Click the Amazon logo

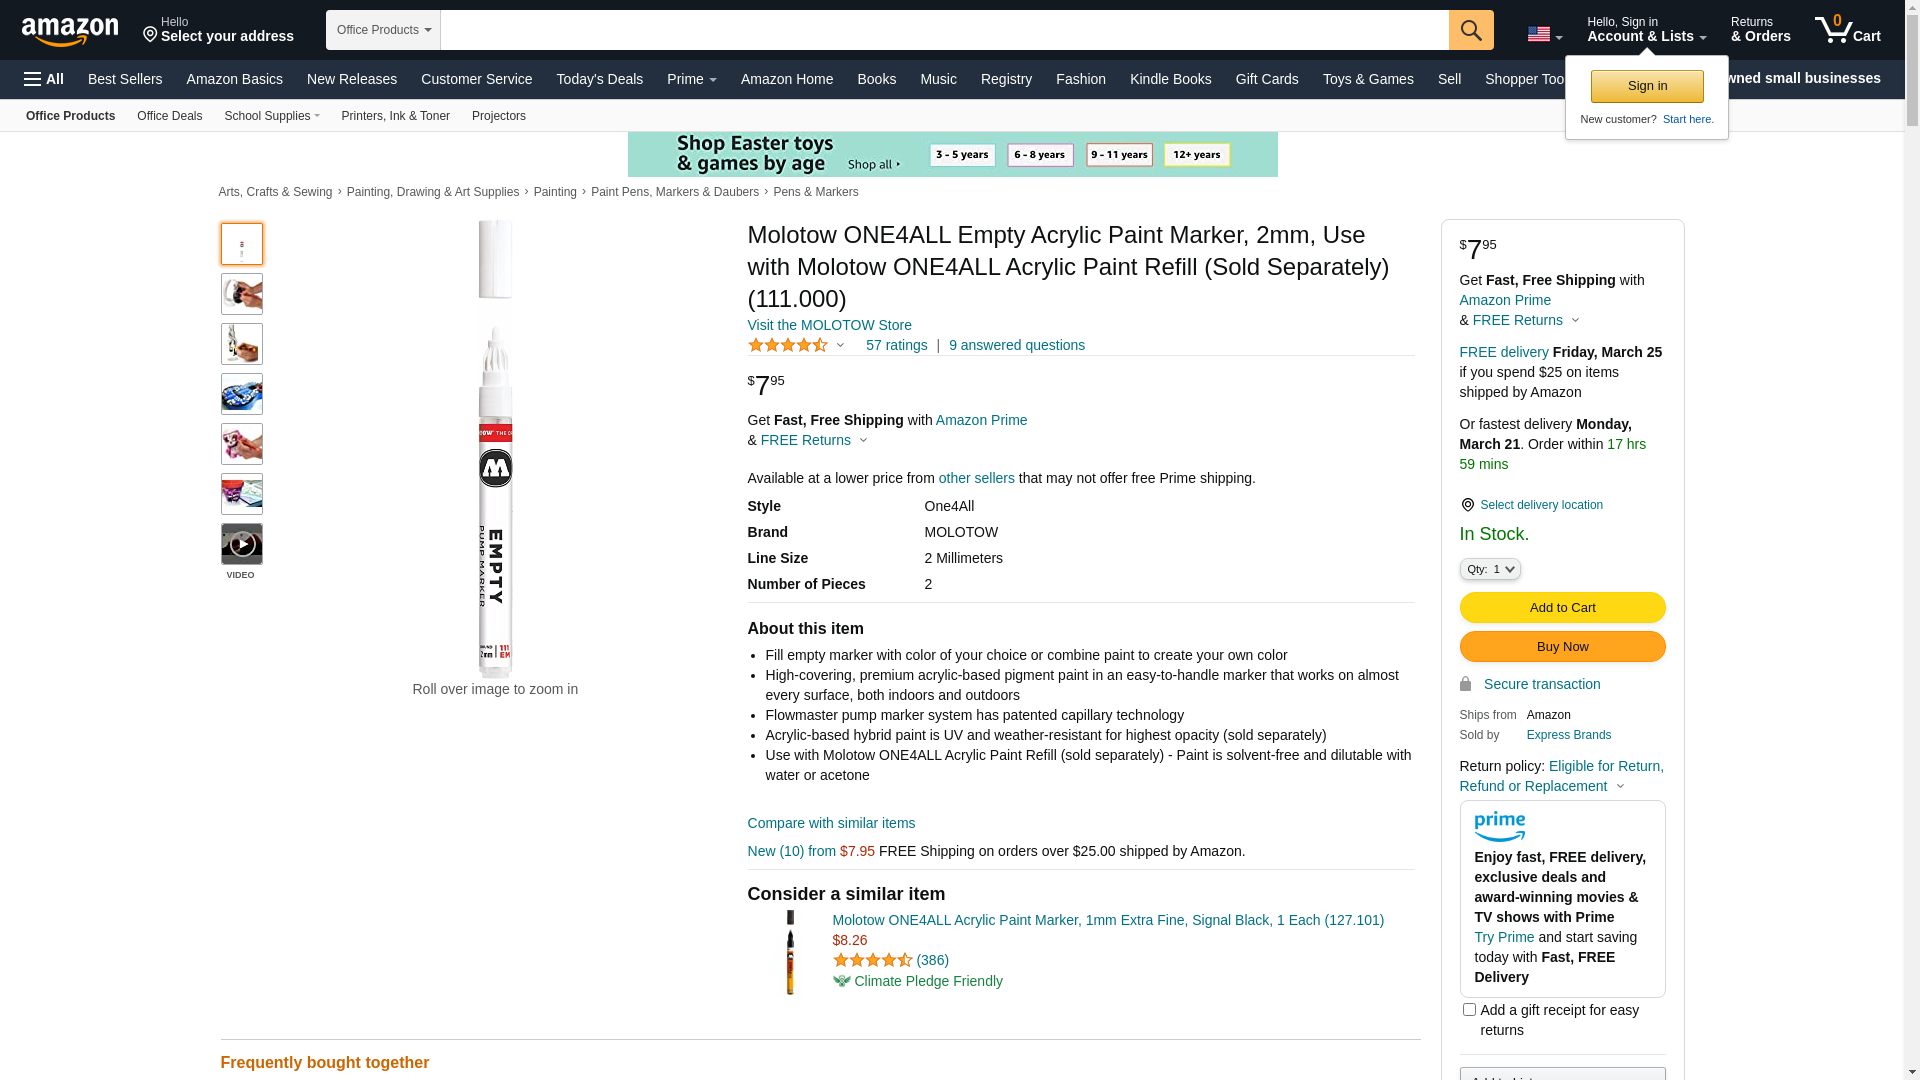[x=70, y=32]
